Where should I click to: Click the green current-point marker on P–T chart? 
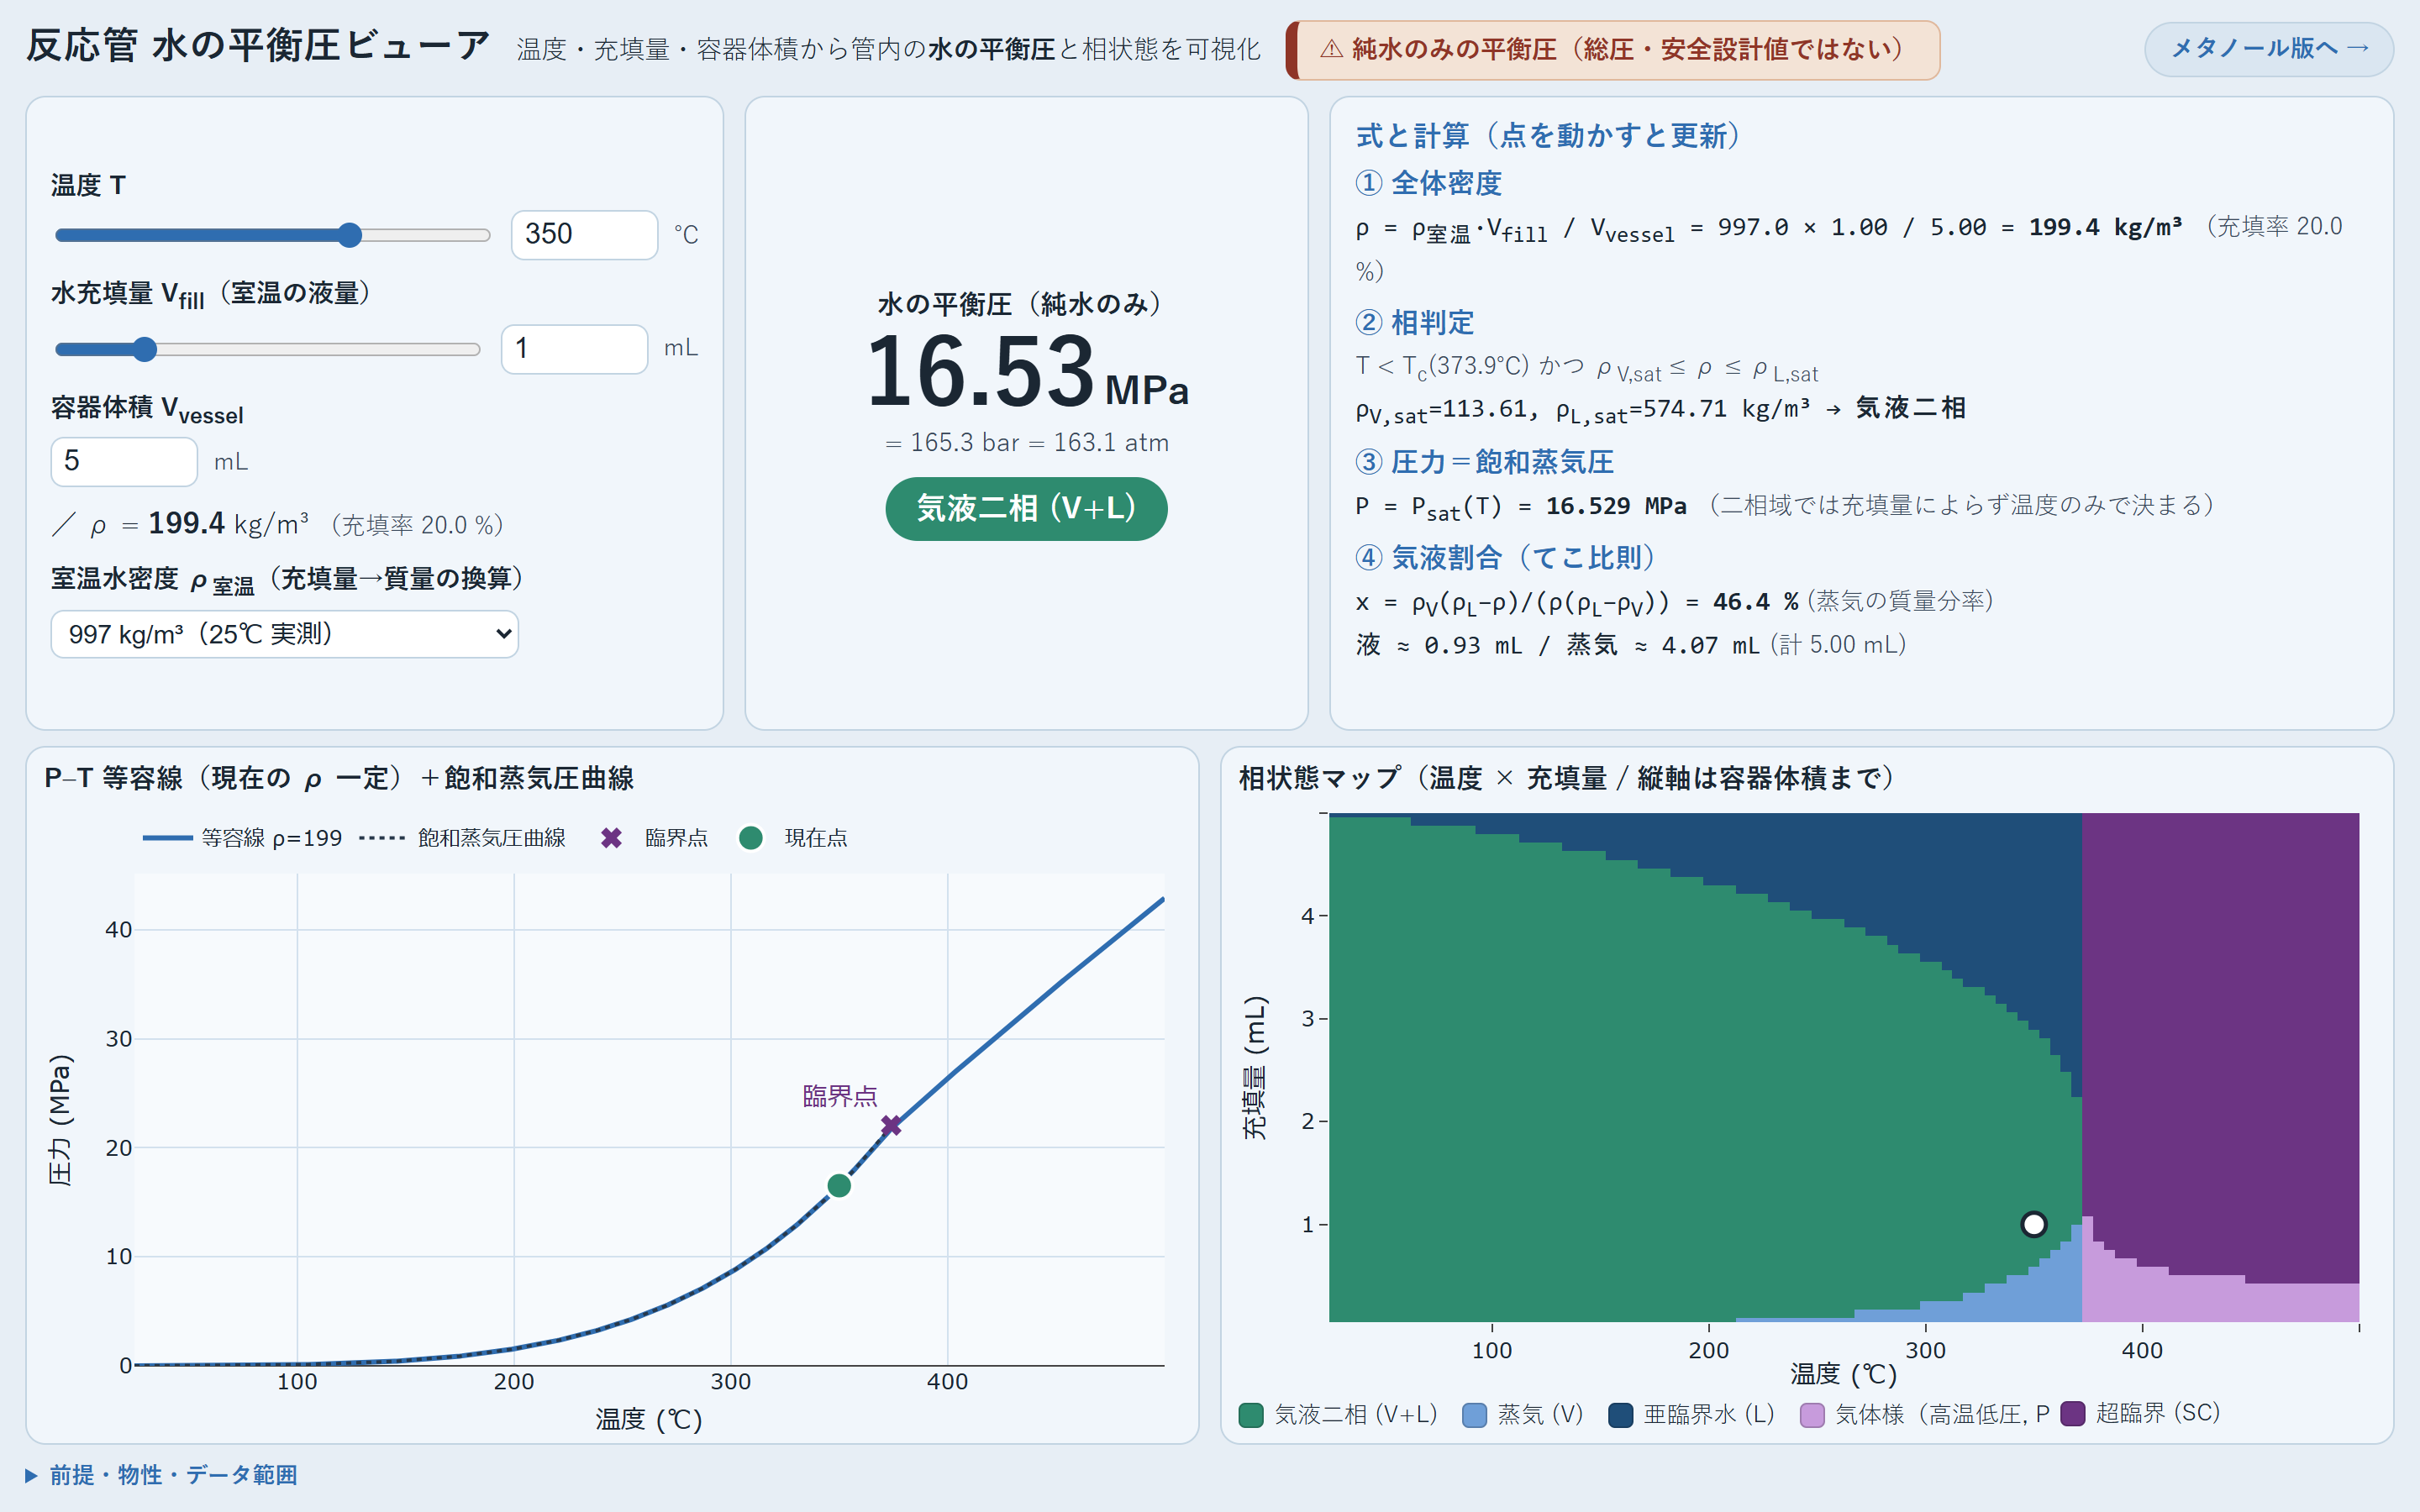tap(839, 1185)
